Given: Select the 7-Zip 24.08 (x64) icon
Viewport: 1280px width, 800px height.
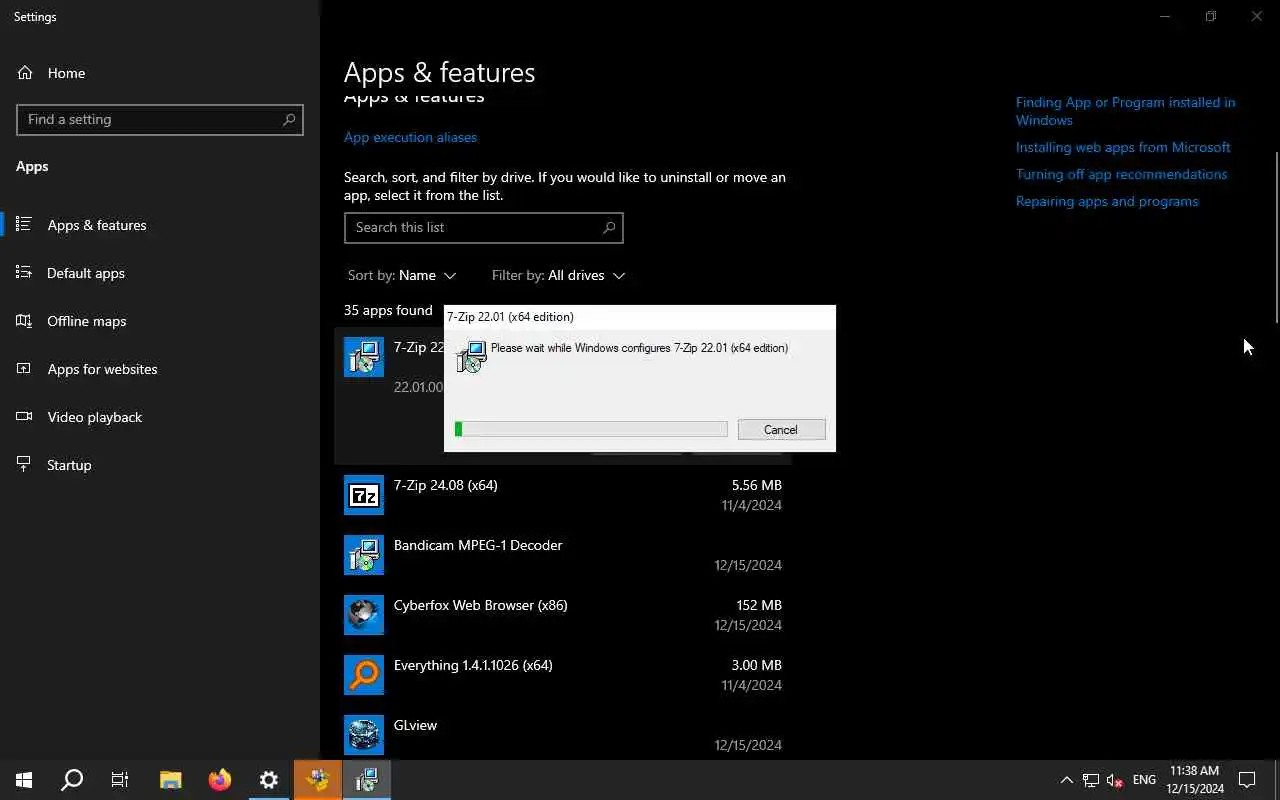Looking at the screenshot, I should click(364, 495).
